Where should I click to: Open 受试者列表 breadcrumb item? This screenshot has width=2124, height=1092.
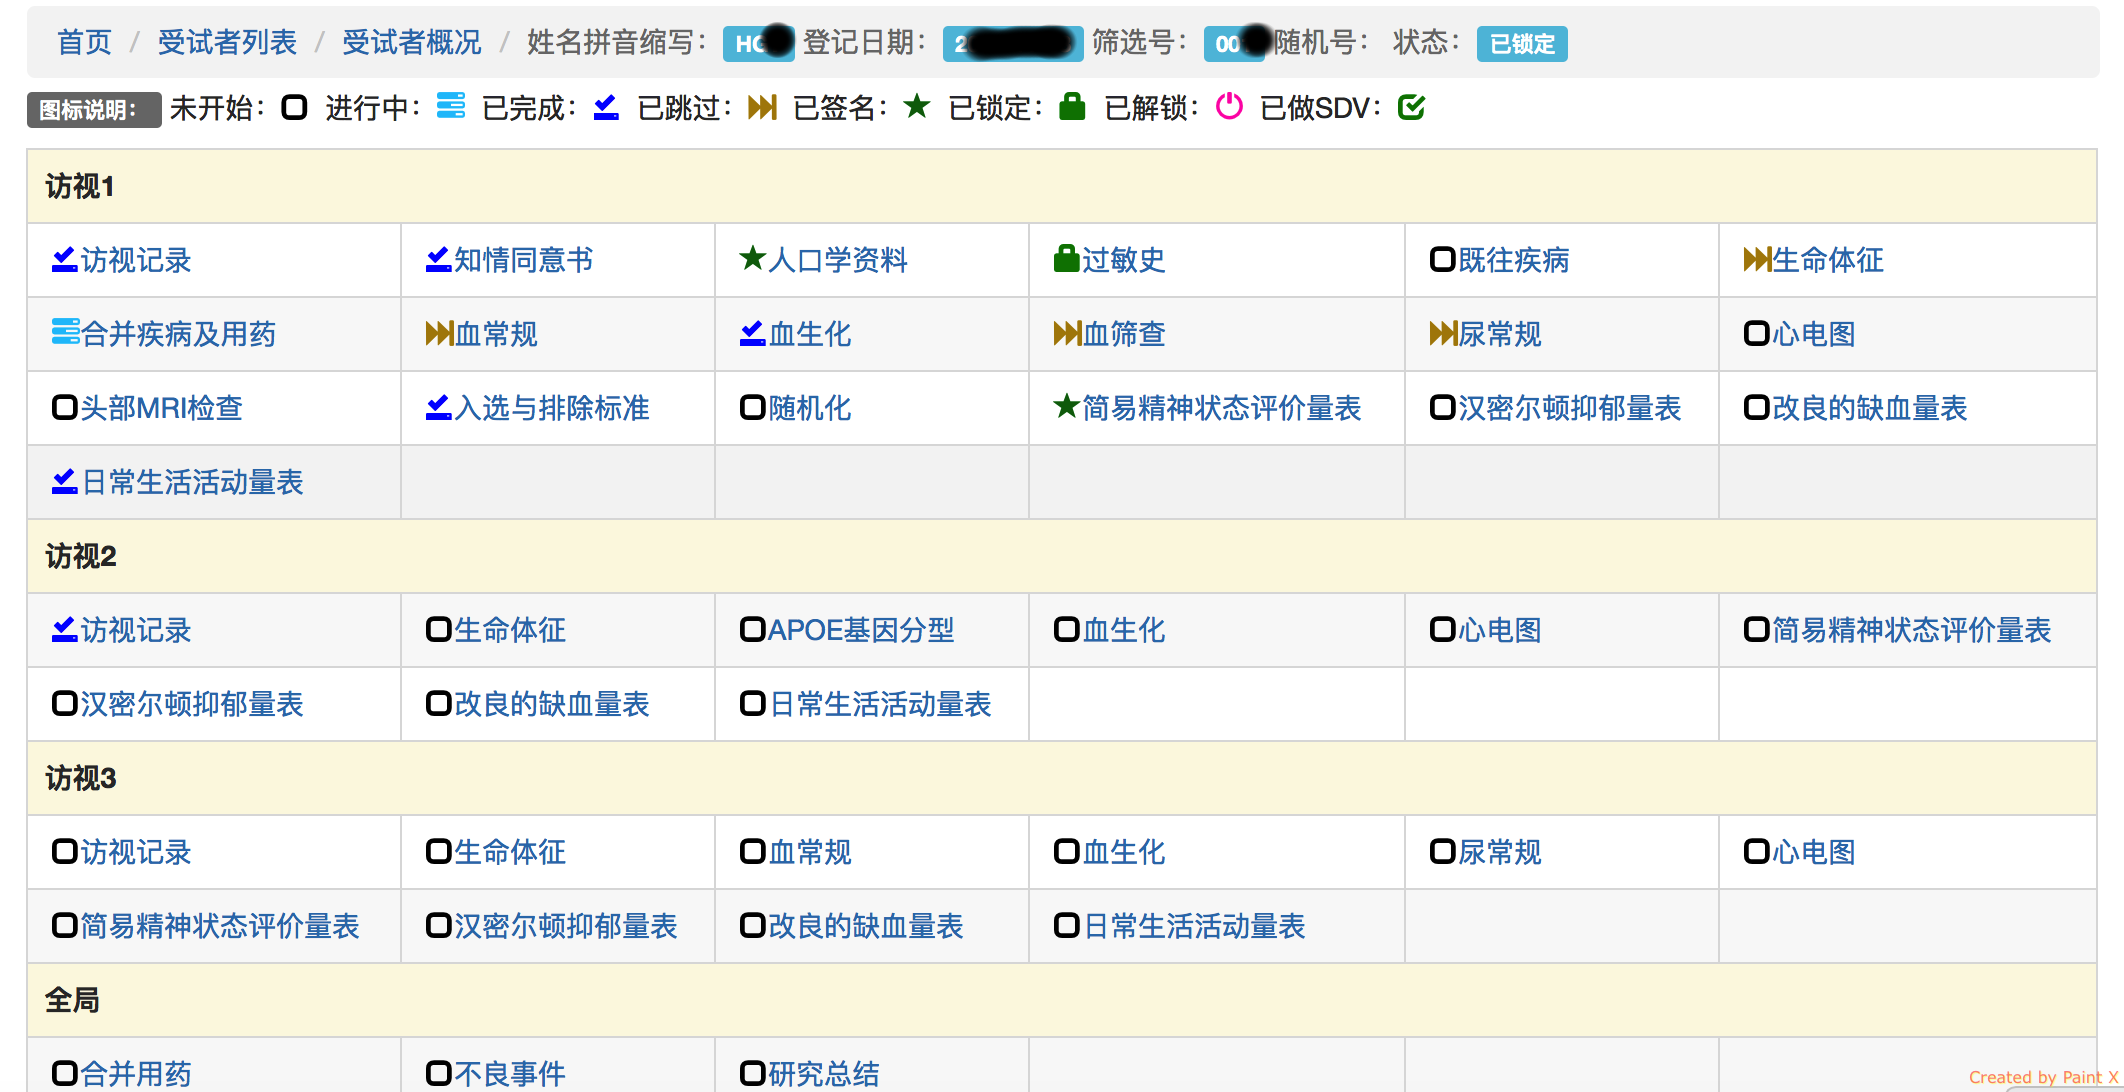(x=227, y=42)
